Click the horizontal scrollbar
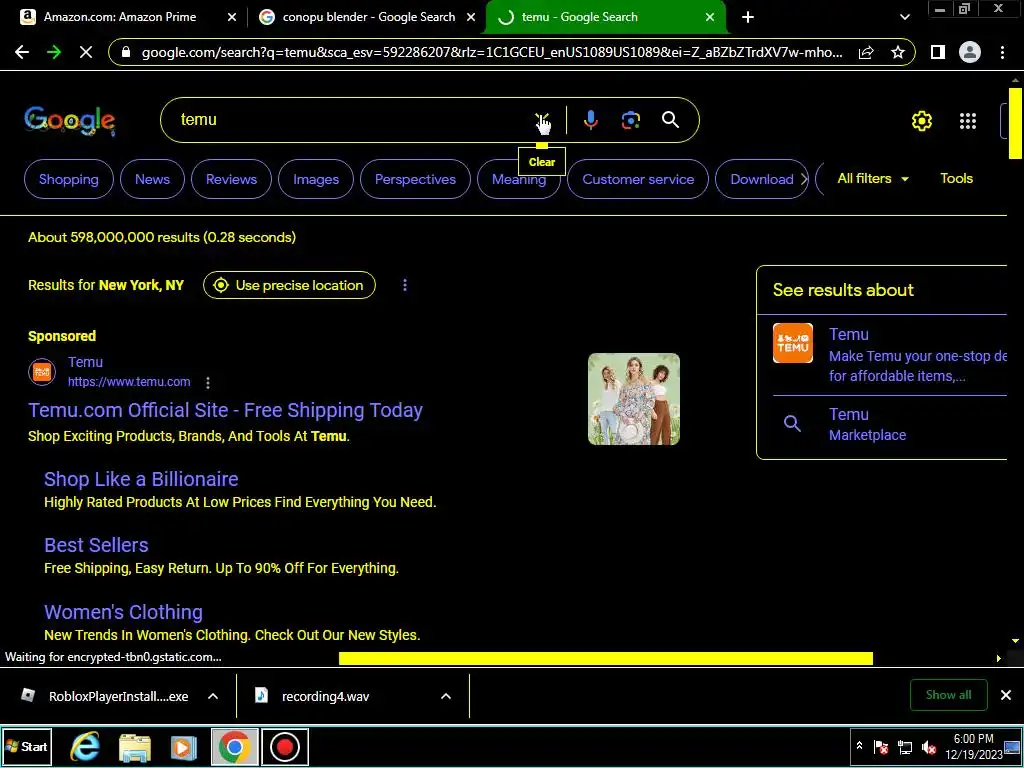 click(x=605, y=658)
